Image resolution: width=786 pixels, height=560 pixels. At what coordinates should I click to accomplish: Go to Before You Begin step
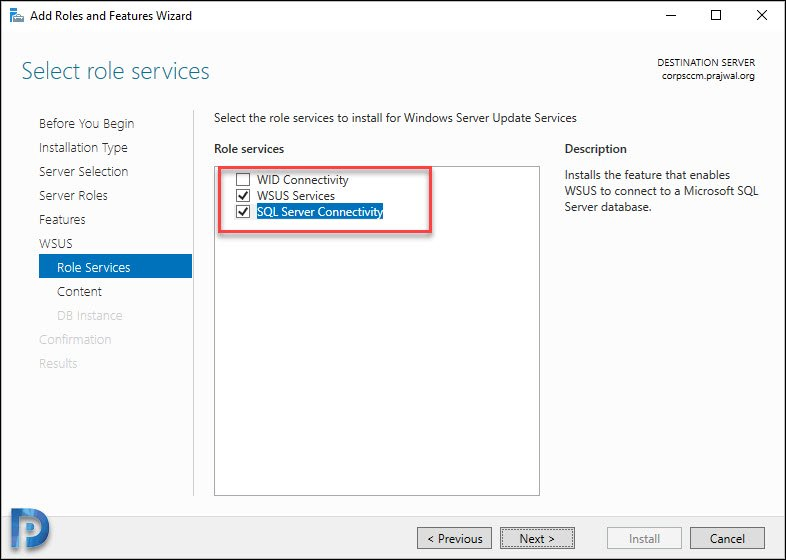pyautogui.click(x=87, y=123)
